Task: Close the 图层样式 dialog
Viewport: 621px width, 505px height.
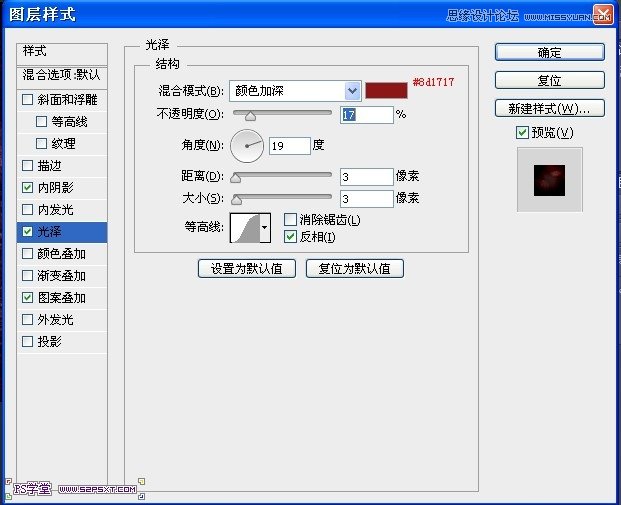Action: coord(603,15)
